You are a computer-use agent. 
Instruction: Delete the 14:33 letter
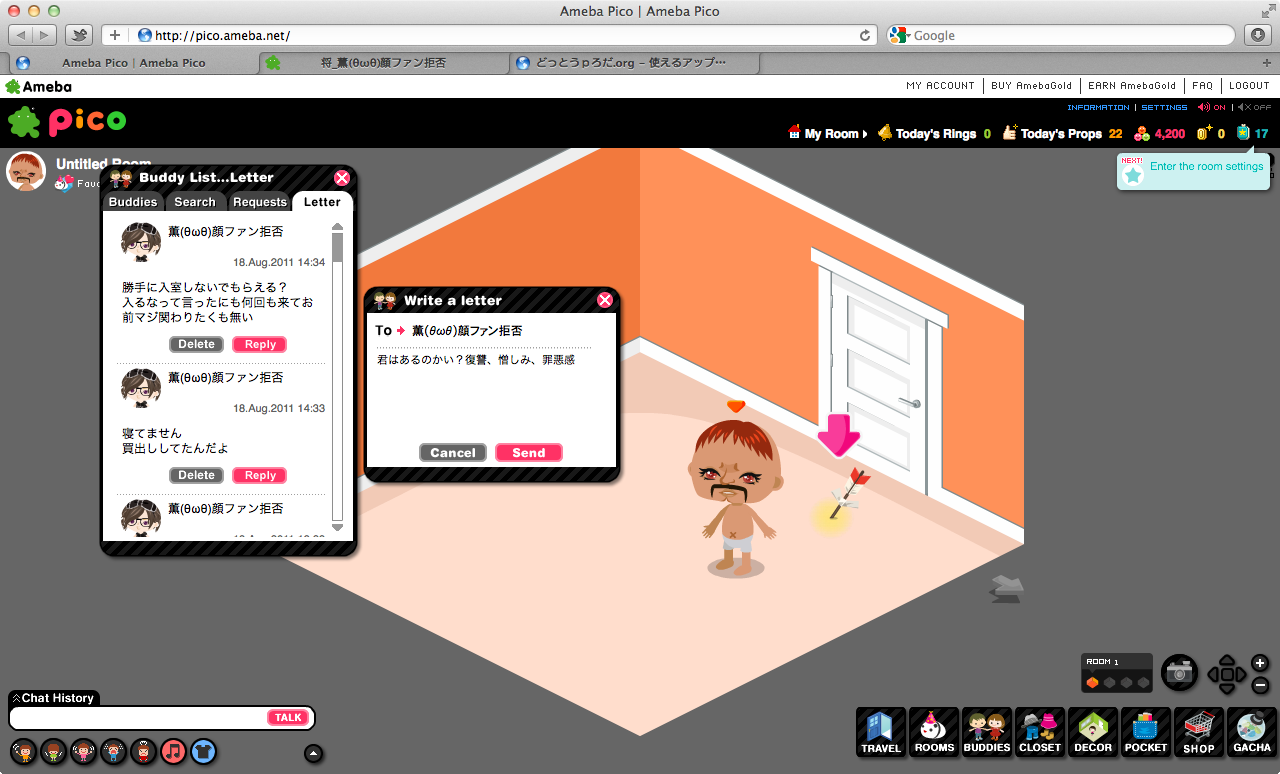[x=197, y=475]
